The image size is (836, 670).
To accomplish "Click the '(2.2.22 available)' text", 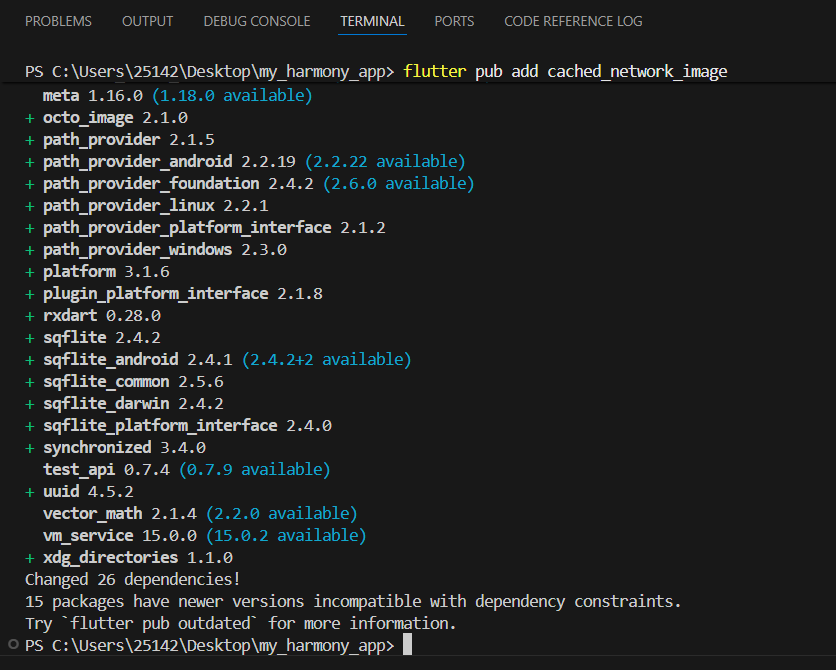I will pos(385,162).
